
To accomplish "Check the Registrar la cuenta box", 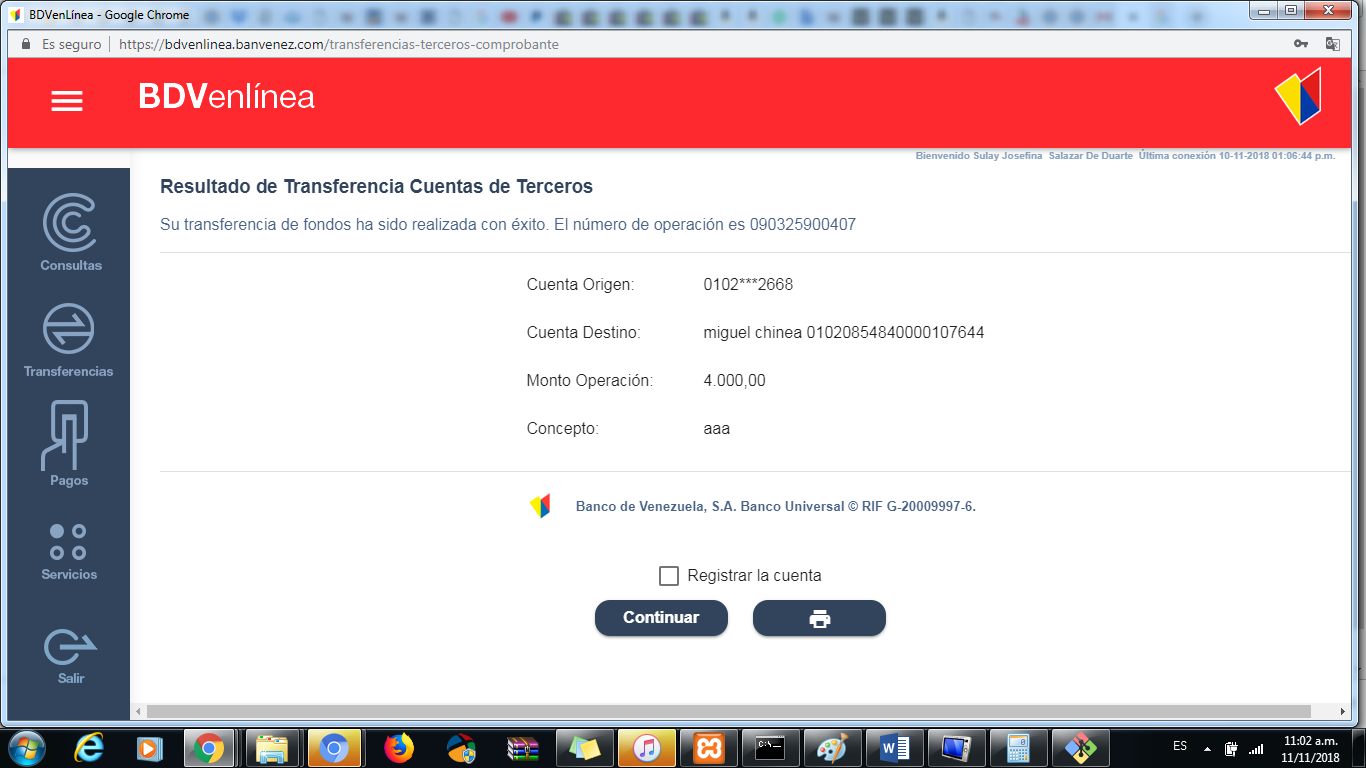I will (x=669, y=576).
